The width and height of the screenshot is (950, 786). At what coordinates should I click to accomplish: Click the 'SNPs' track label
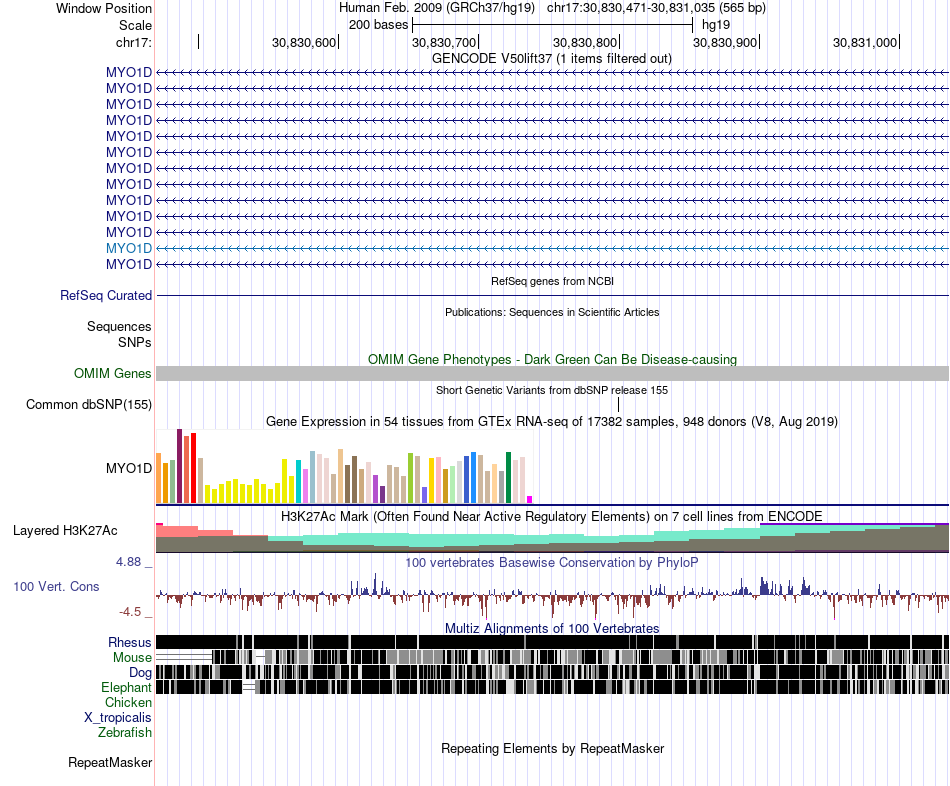(135, 342)
